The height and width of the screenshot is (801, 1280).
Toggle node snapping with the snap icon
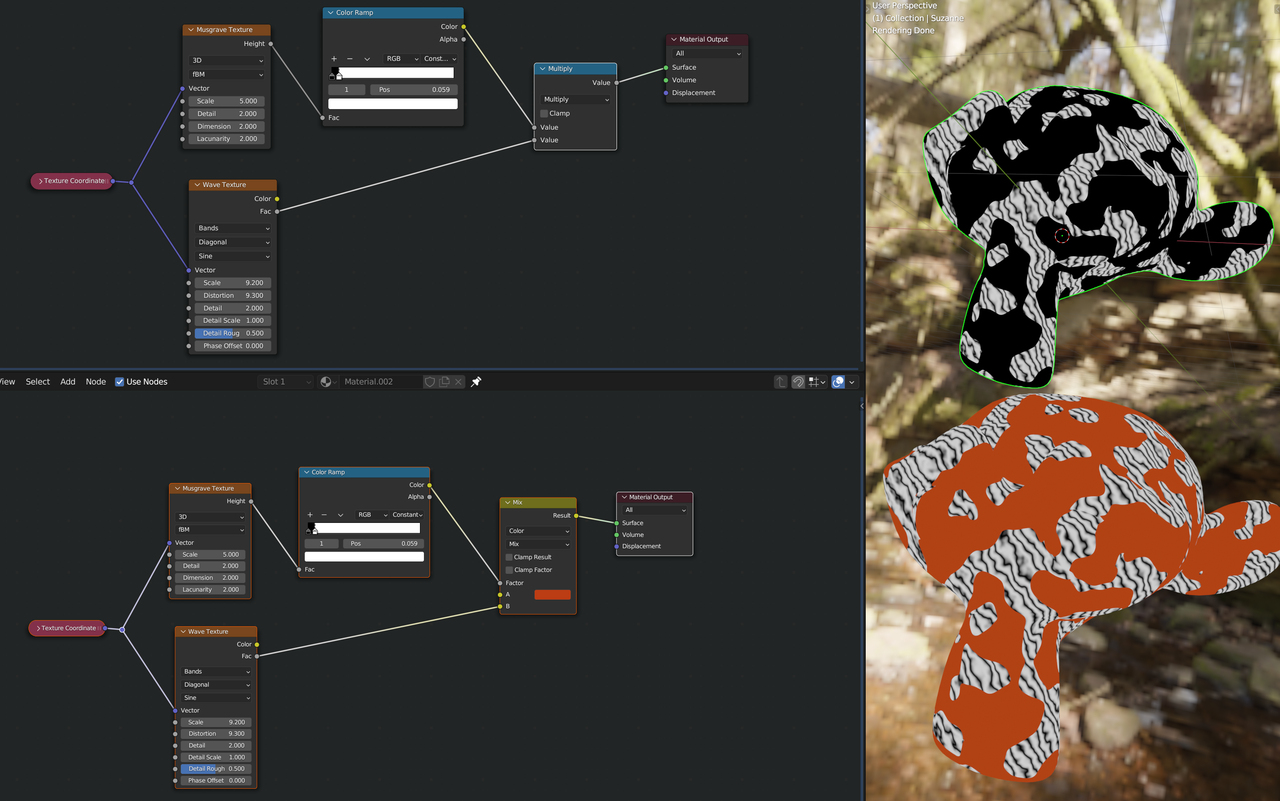coord(798,381)
